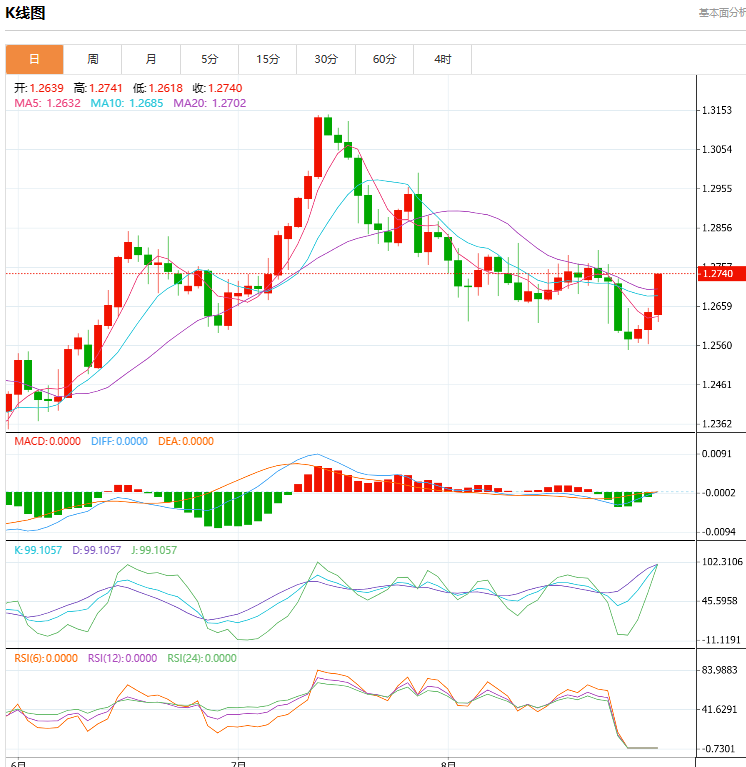Select the 5分 interval tab
This screenshot has width=746, height=767.
point(209,59)
